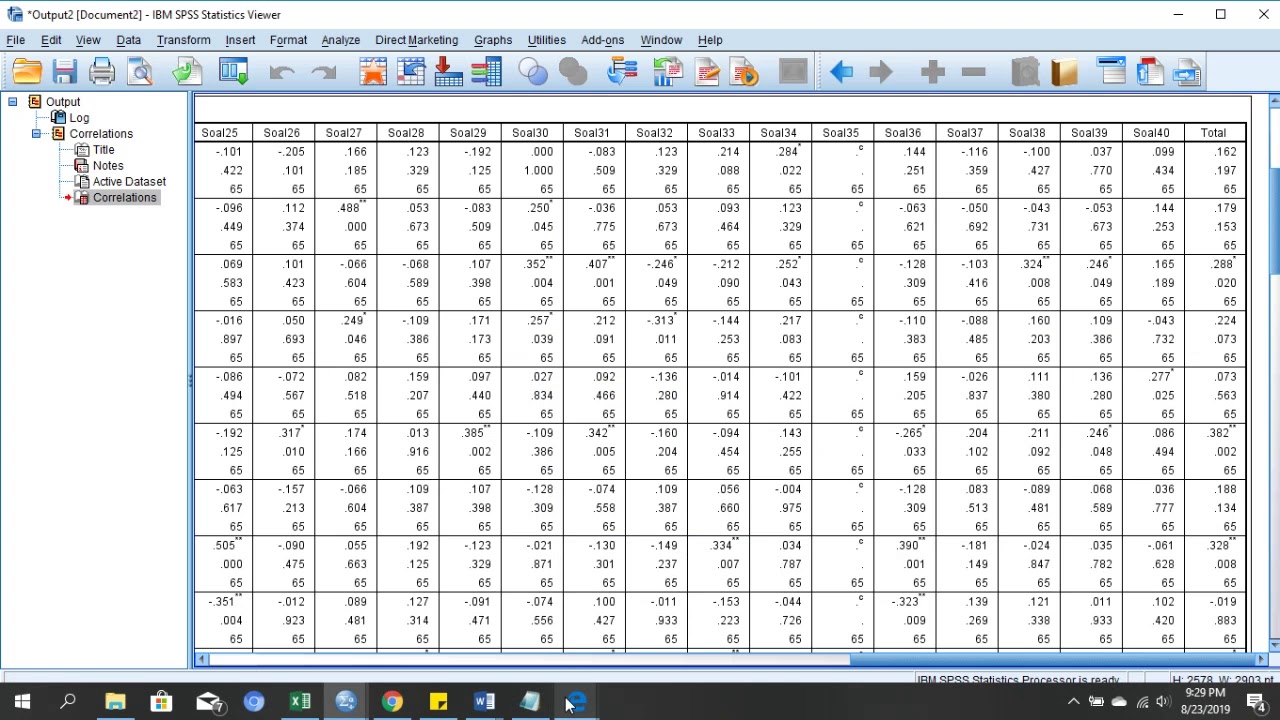Screen dimensions: 1280x720
Task: Click the vertical scrollbar down arrow
Action: pyautogui.click(x=1274, y=644)
